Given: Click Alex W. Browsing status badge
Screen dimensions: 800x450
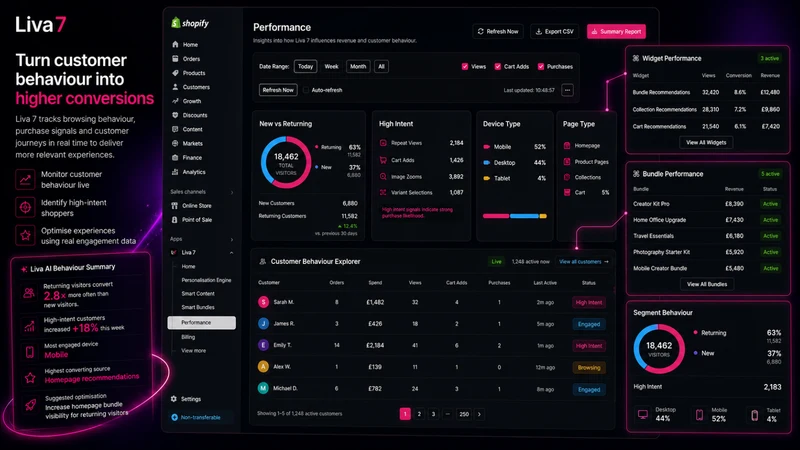Looking at the screenshot, I should point(589,367).
